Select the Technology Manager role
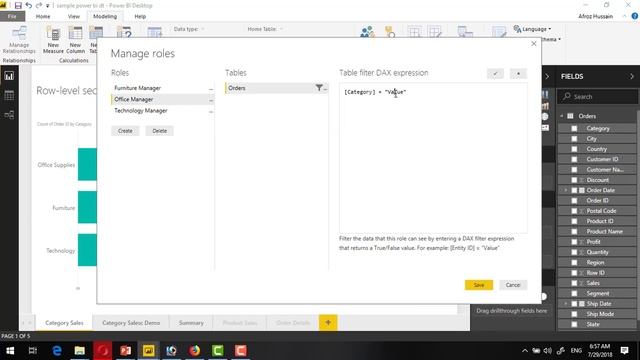 pyautogui.click(x=162, y=111)
